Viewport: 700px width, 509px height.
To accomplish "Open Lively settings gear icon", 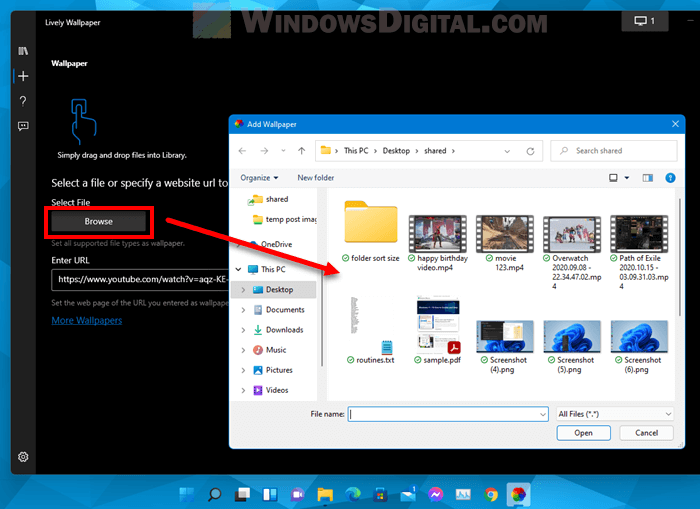I will click(23, 457).
